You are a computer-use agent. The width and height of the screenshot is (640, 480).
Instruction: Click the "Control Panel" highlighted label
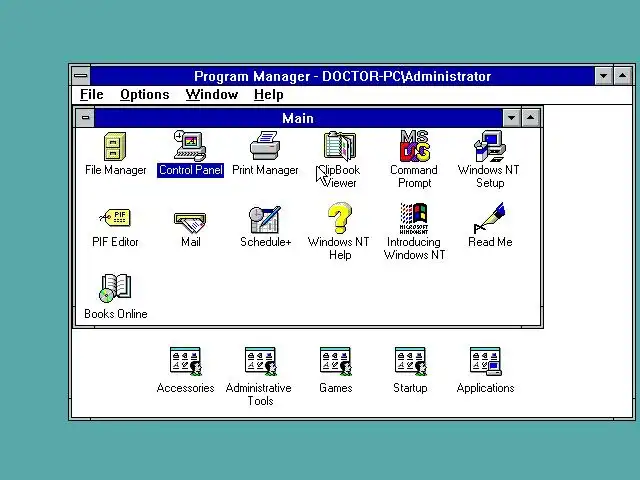pyautogui.click(x=190, y=170)
